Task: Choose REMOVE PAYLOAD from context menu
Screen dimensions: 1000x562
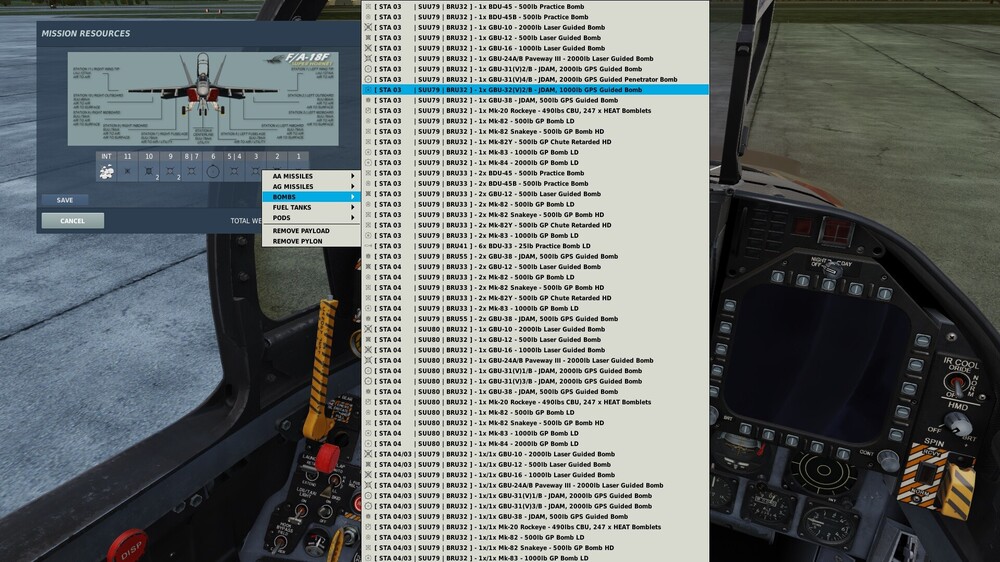Action: point(311,231)
